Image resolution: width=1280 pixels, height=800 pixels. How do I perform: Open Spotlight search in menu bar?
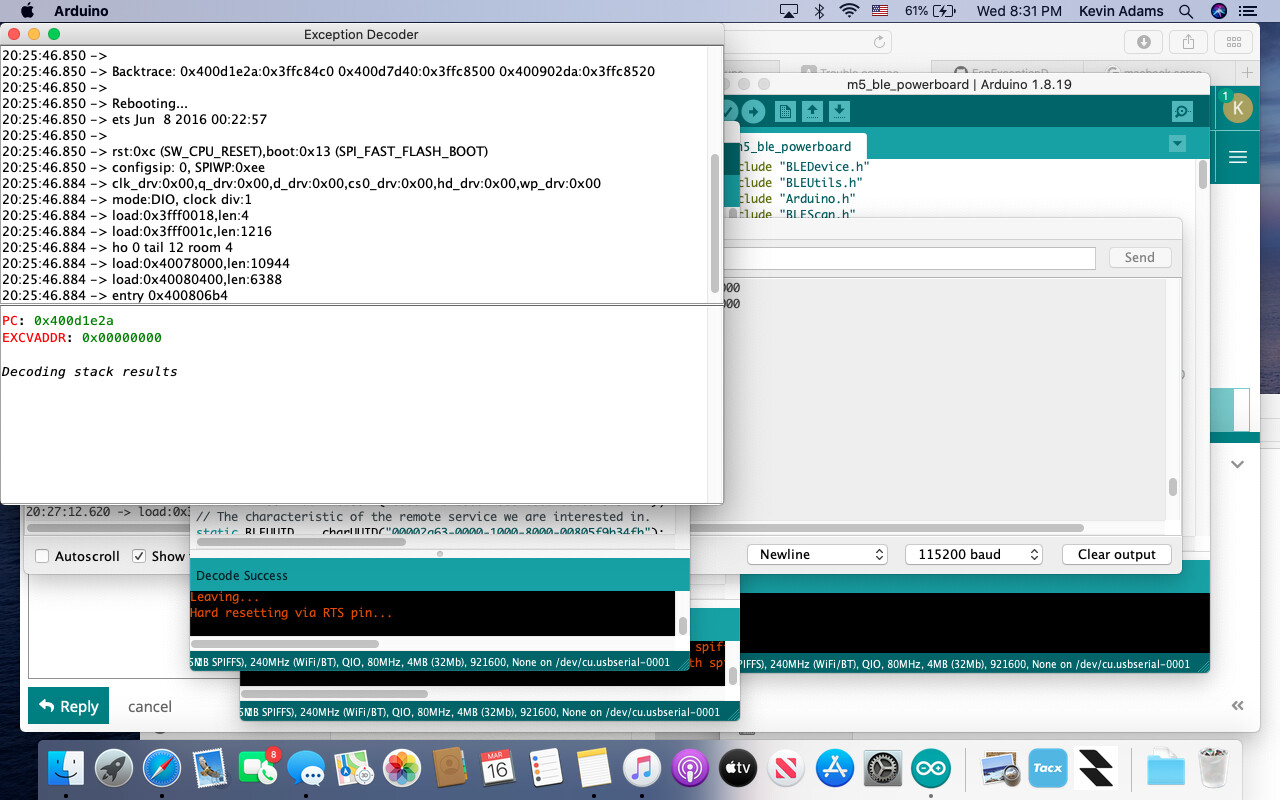coord(1186,11)
